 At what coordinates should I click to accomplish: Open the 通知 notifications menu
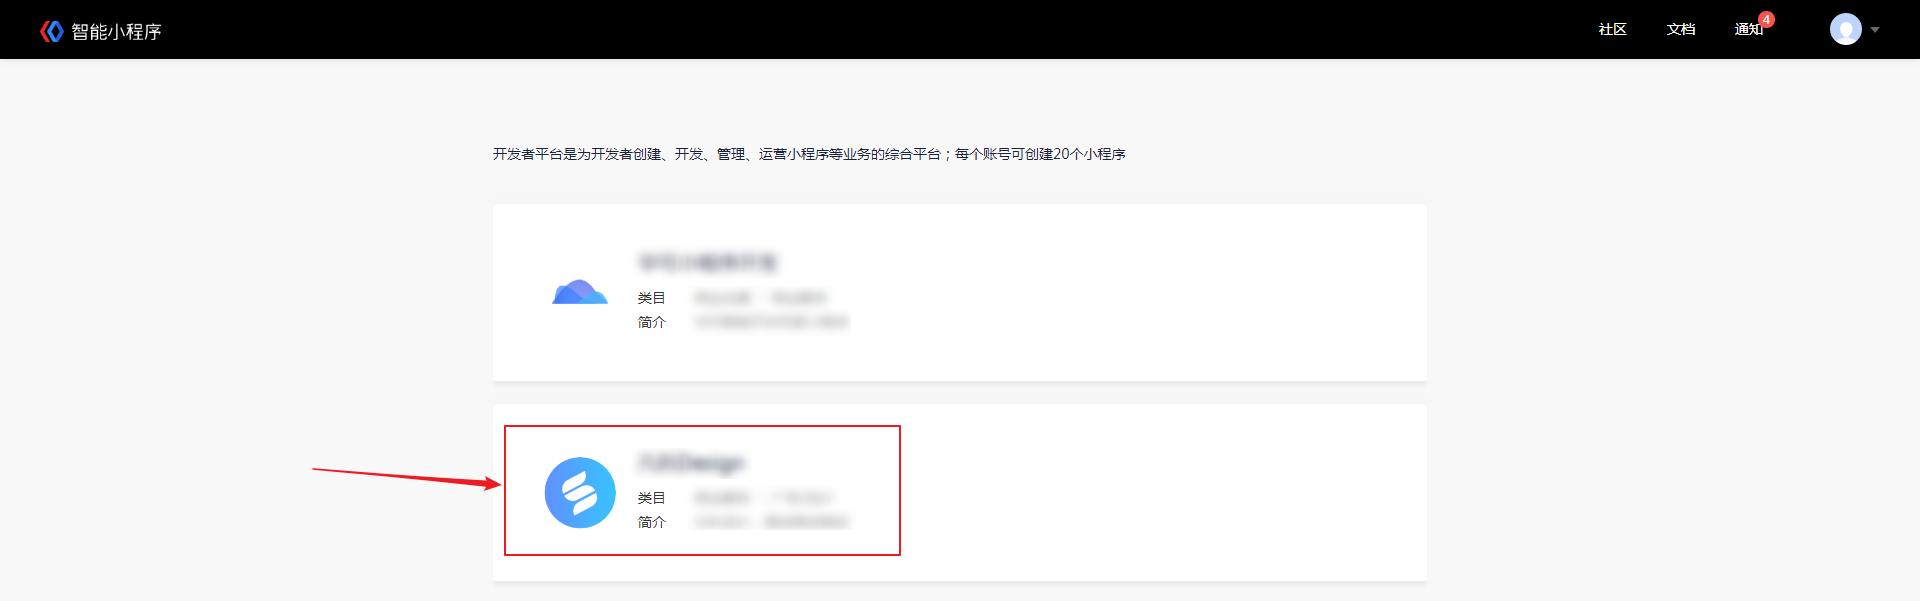pyautogui.click(x=1748, y=30)
